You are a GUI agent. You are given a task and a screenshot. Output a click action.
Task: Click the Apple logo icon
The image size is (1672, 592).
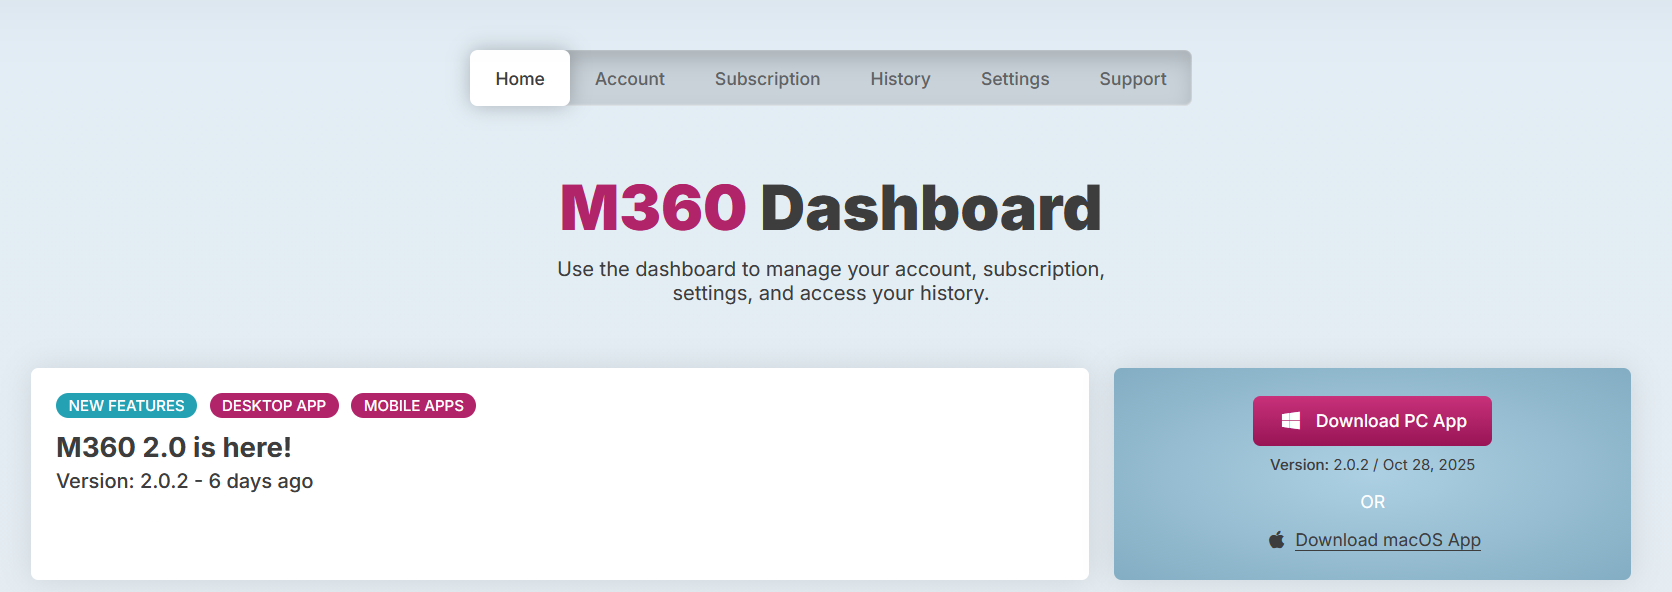[1276, 540]
